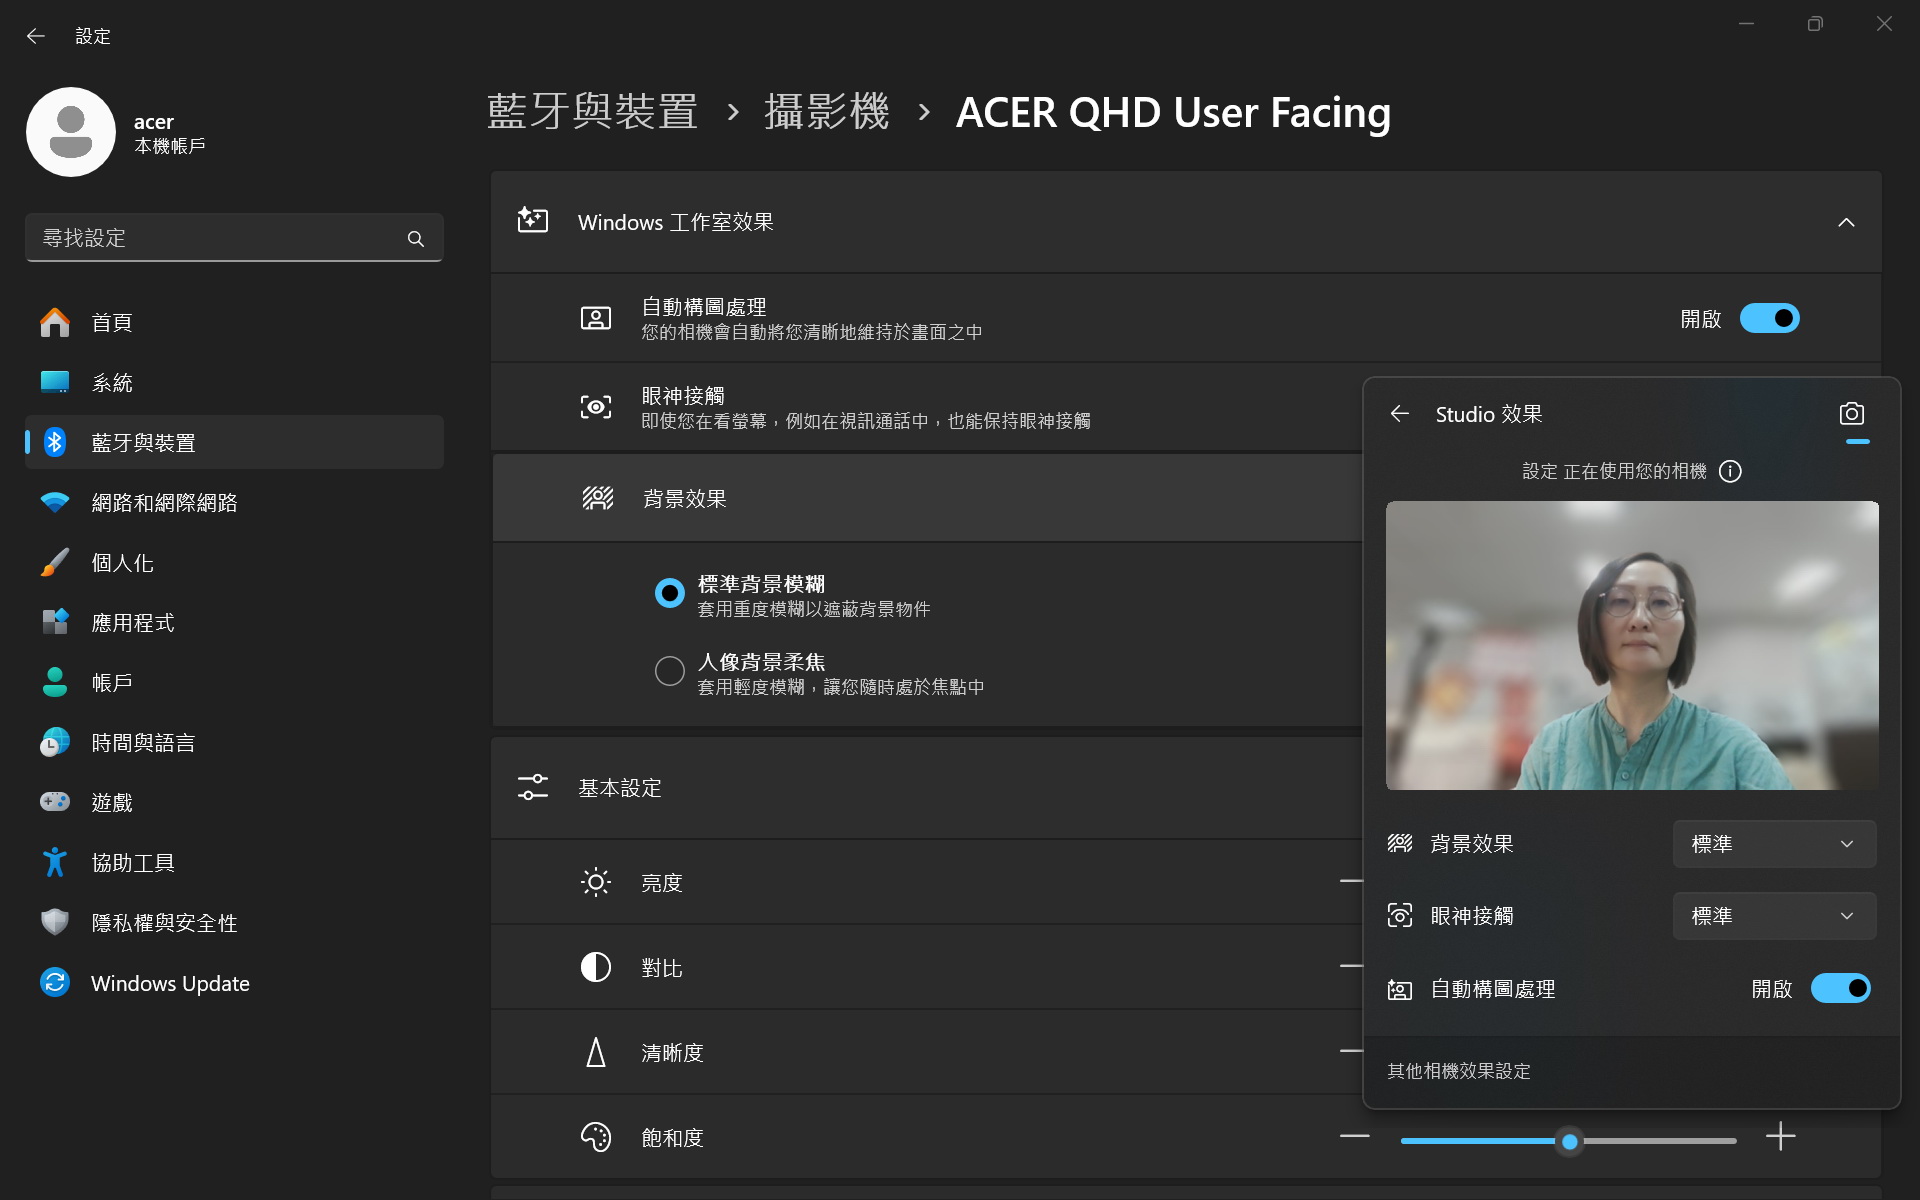The image size is (1920, 1200).
Task: Click the Windows Update sync icon
Action: click(x=55, y=982)
